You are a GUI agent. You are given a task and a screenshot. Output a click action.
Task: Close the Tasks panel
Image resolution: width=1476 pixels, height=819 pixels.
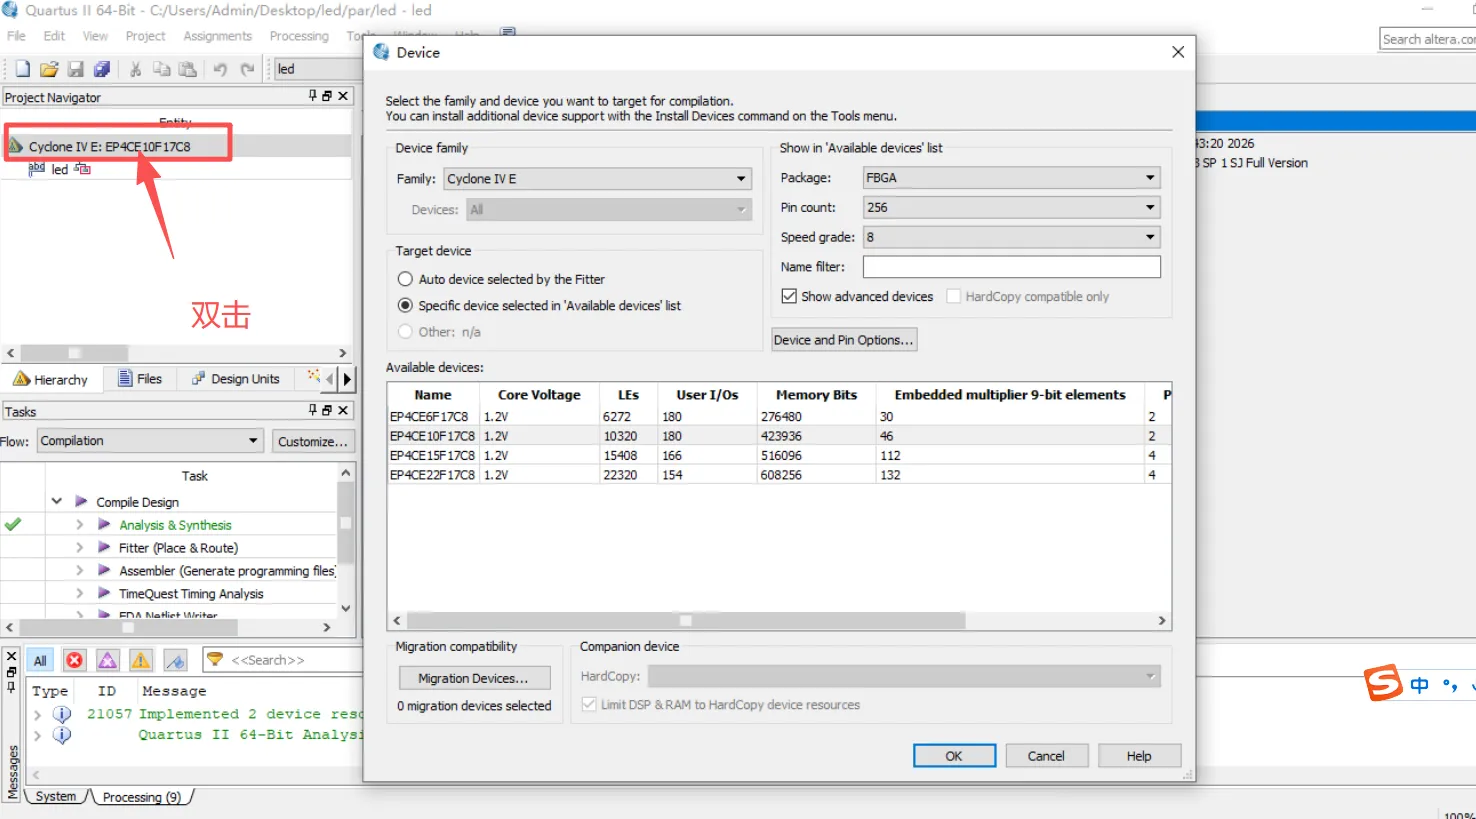(x=343, y=410)
